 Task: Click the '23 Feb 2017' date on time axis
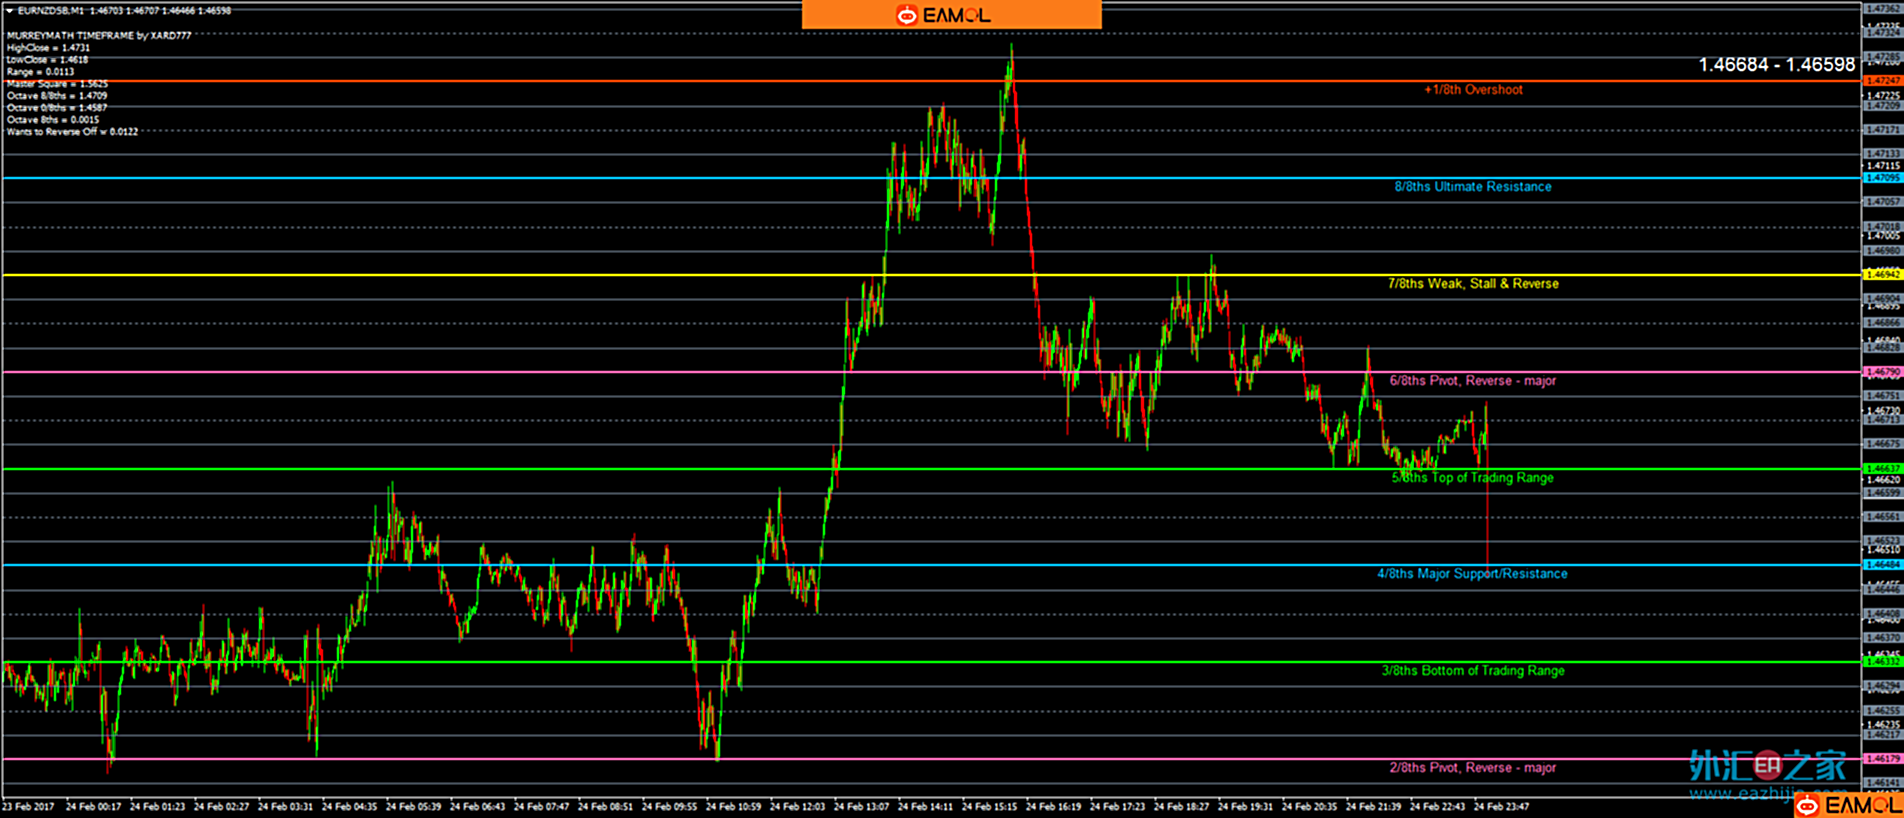(x=29, y=806)
